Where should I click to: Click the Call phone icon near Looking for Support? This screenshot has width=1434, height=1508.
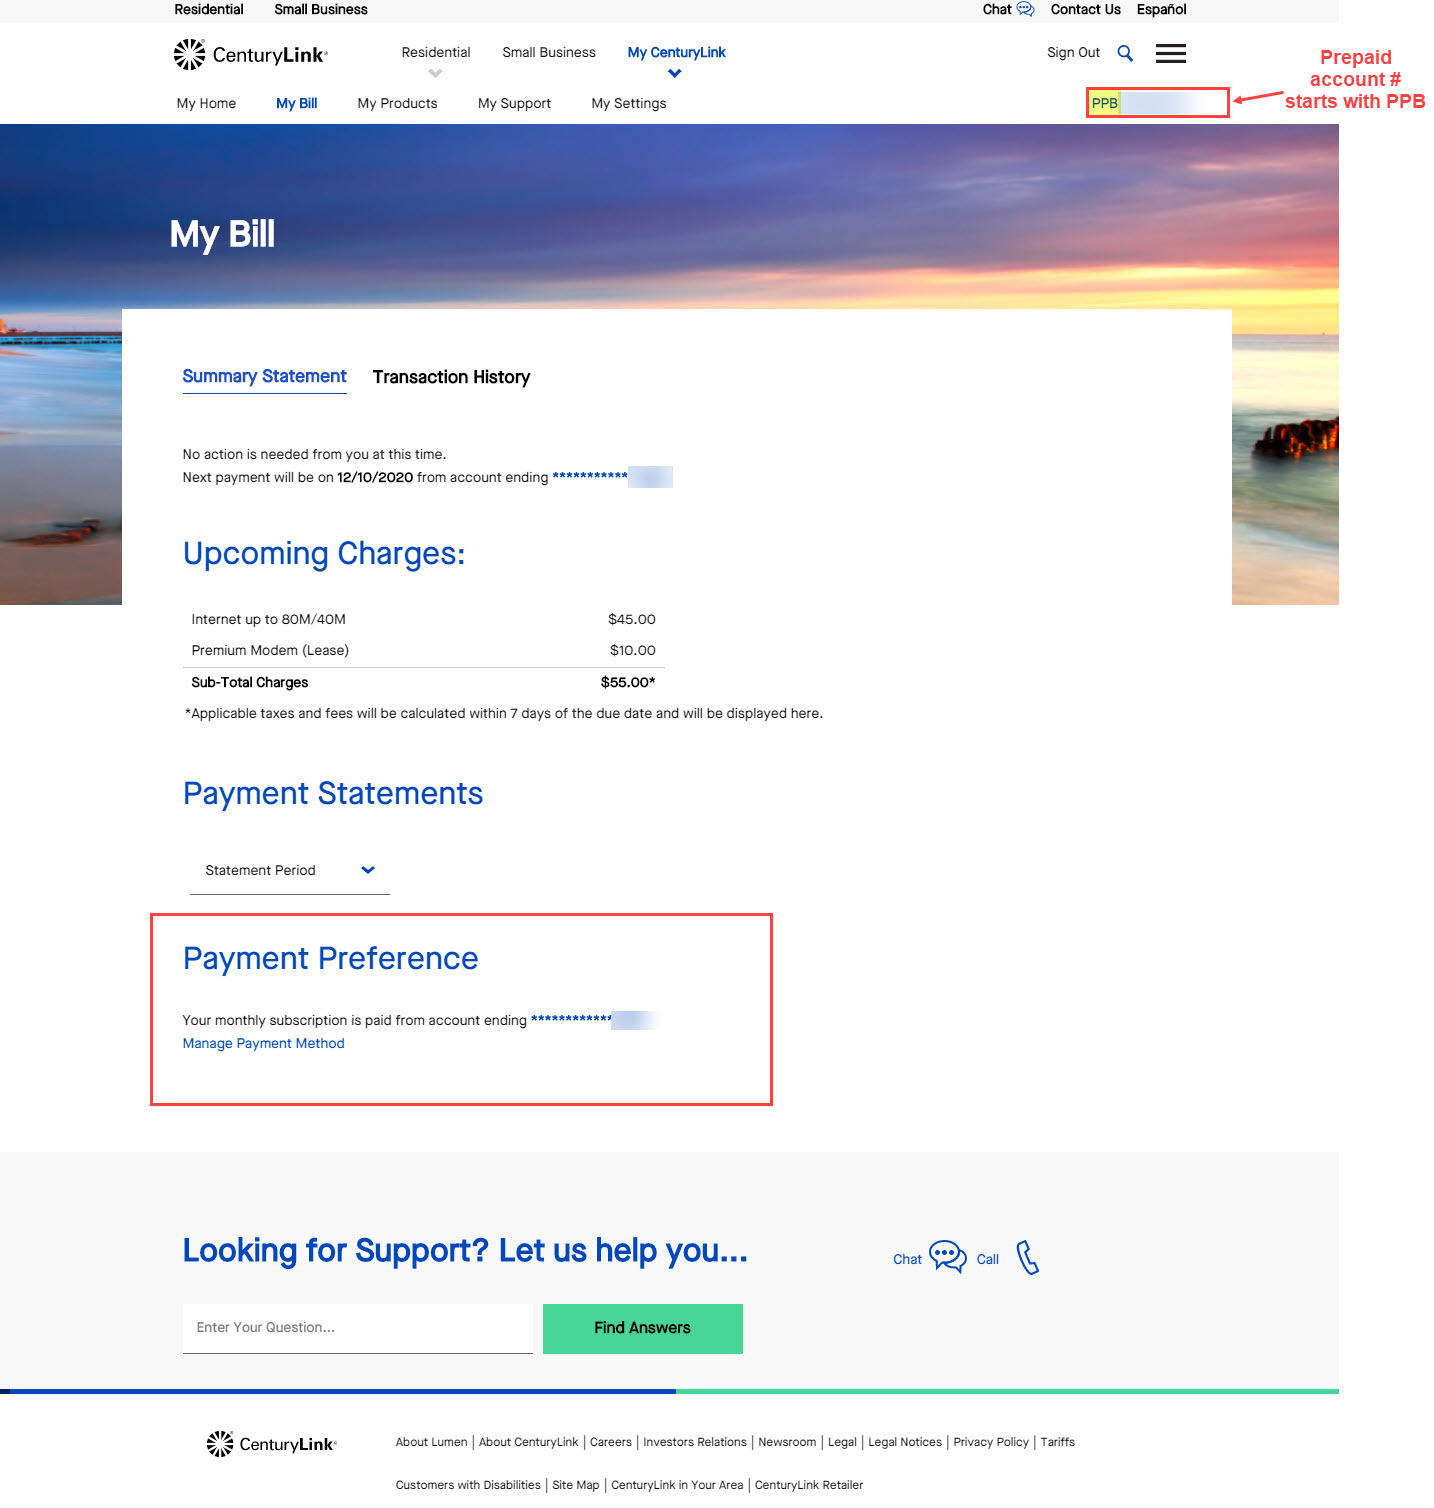(1027, 1257)
